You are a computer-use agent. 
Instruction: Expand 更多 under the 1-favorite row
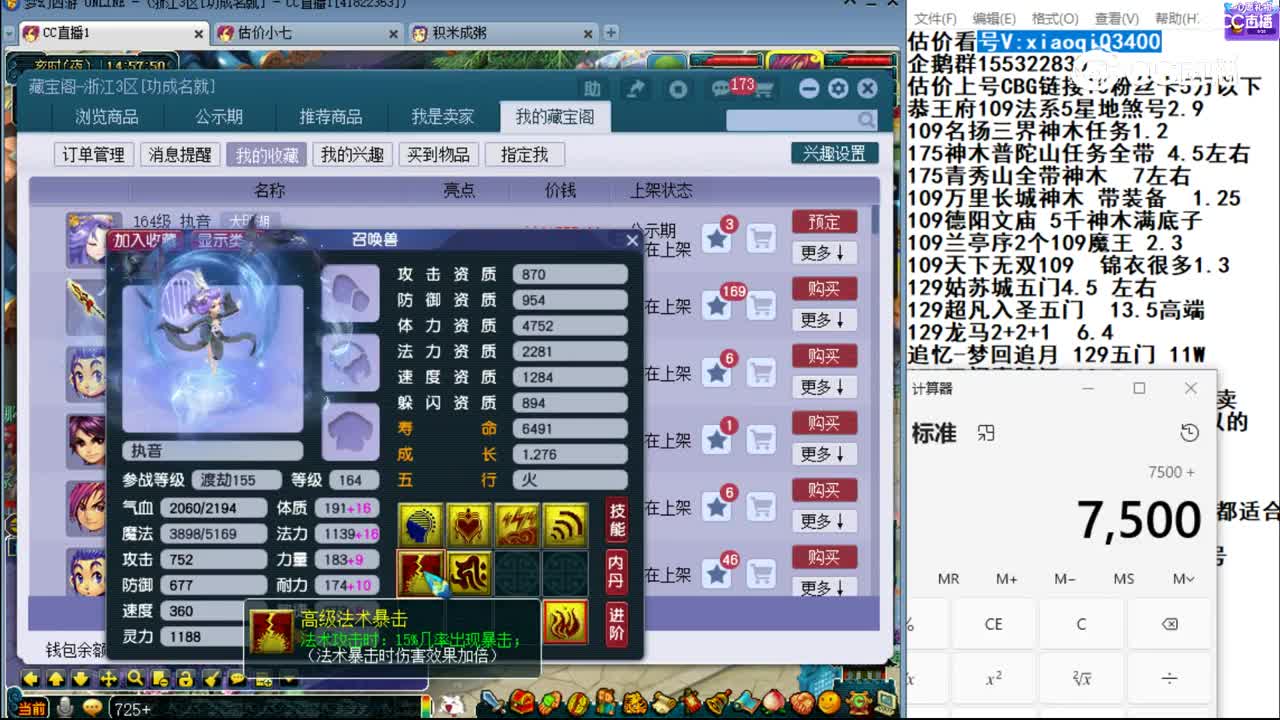[x=824, y=454]
